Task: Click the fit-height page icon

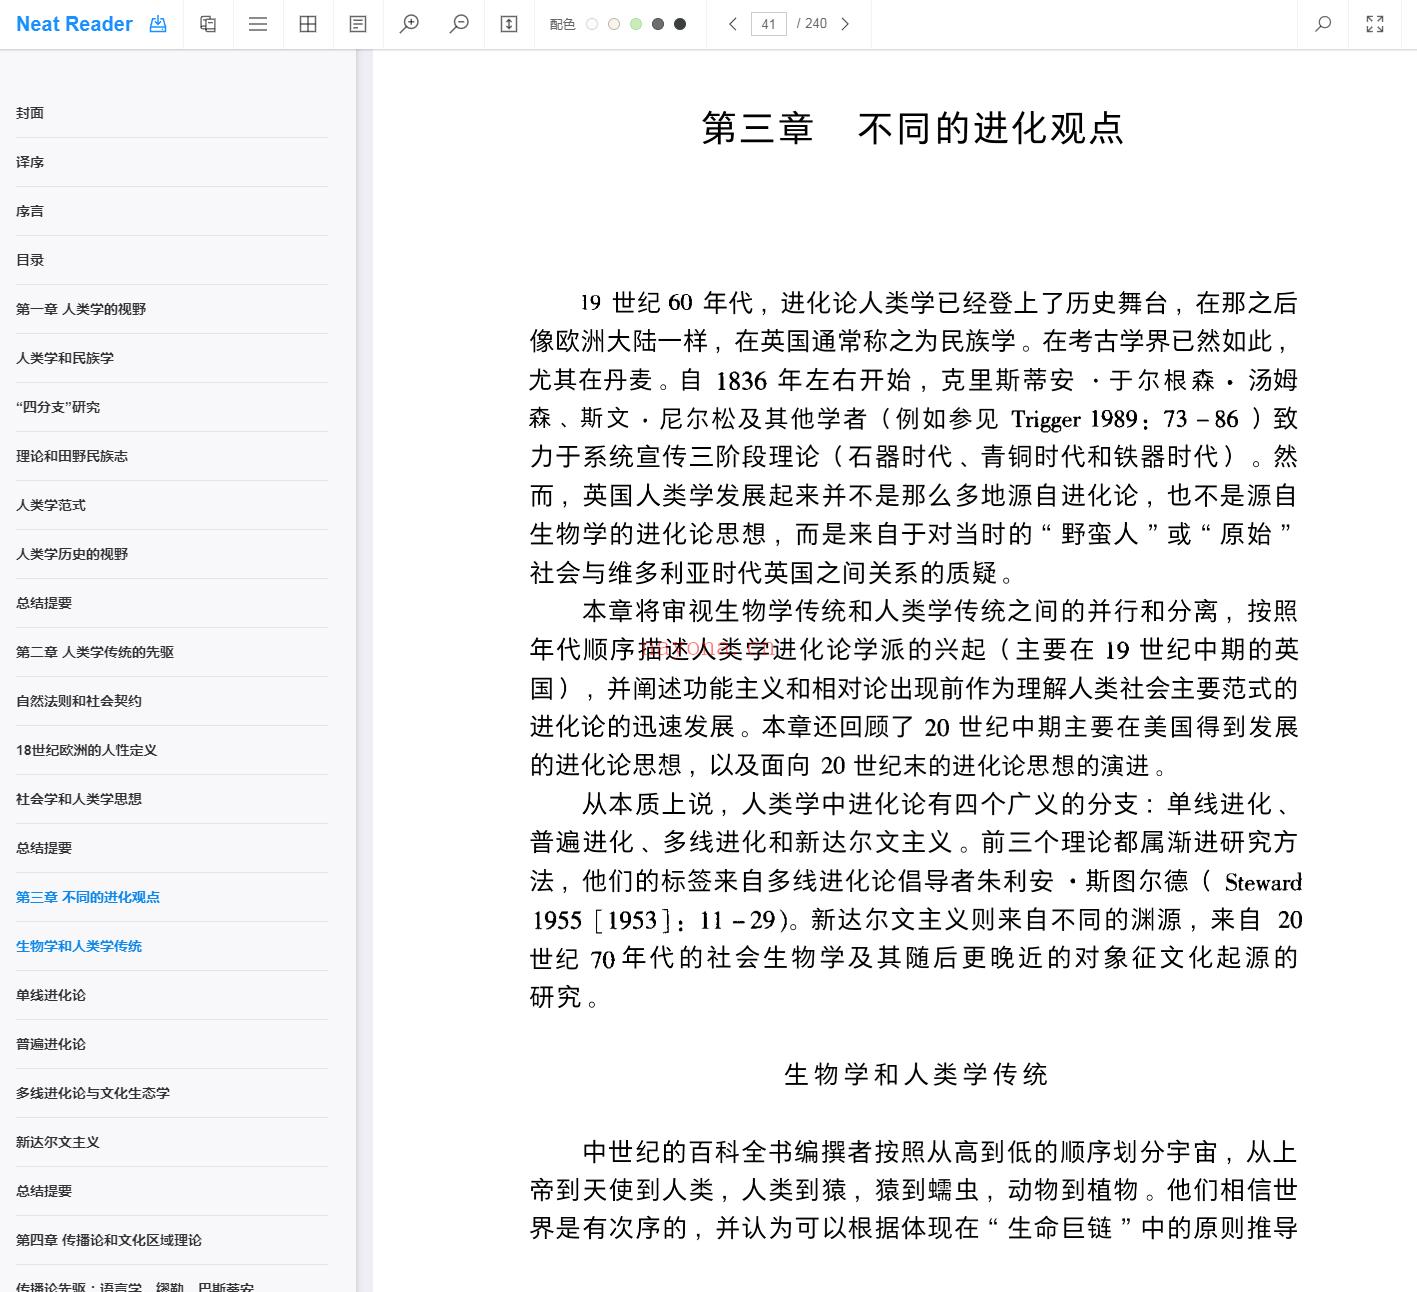Action: point(509,24)
